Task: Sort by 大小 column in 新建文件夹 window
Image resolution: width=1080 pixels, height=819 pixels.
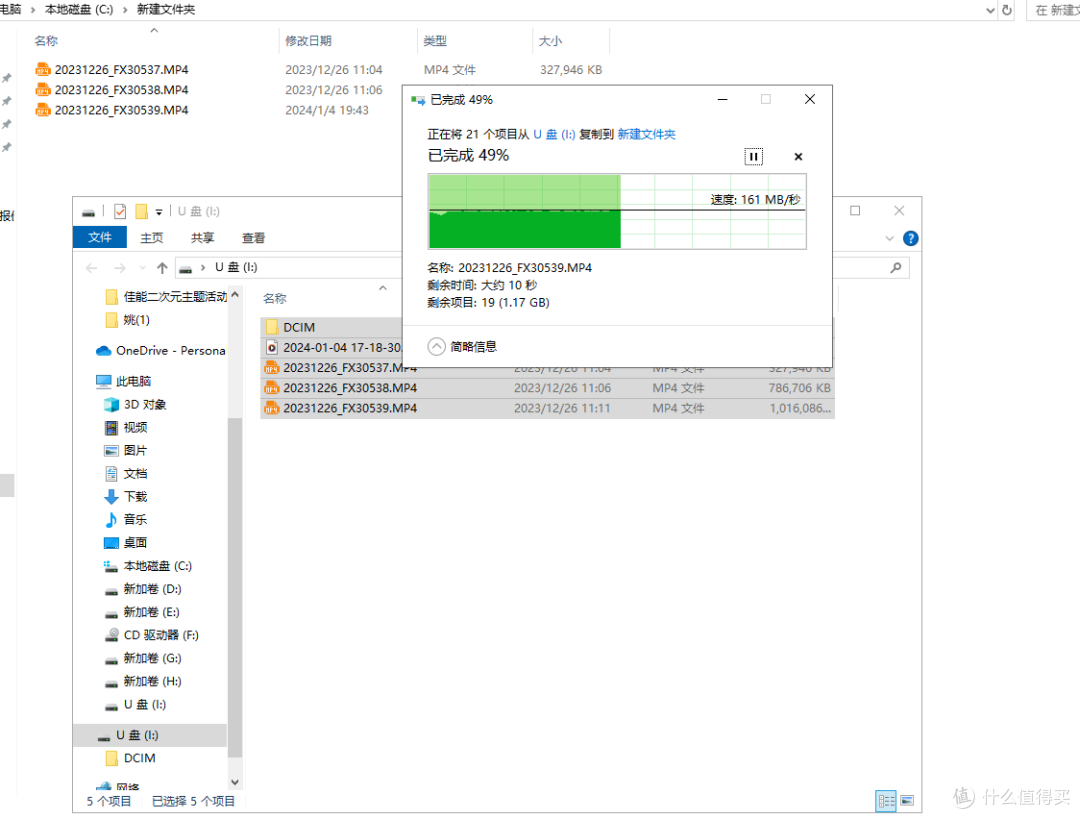Action: (x=550, y=41)
